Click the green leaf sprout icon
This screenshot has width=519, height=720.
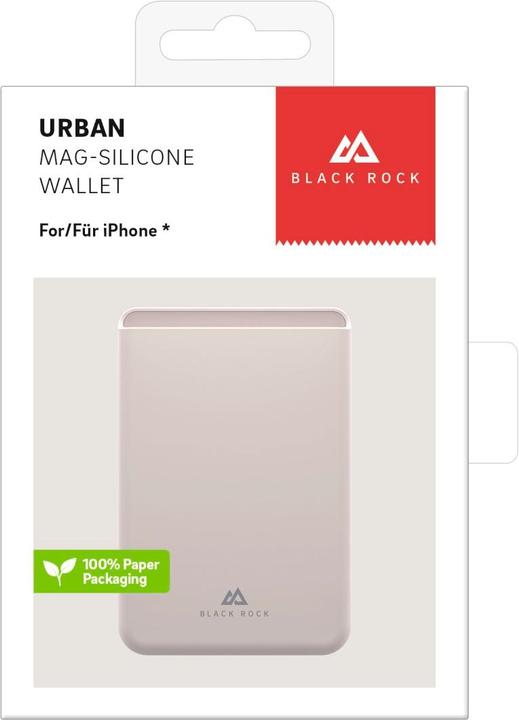tap(59, 571)
